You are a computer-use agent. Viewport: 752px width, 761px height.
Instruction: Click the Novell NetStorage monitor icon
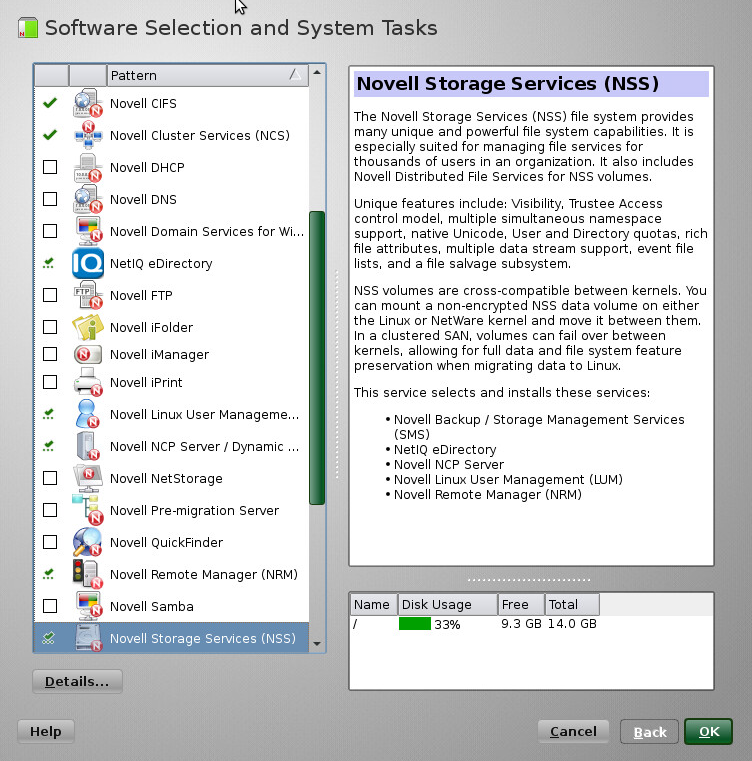click(x=88, y=478)
